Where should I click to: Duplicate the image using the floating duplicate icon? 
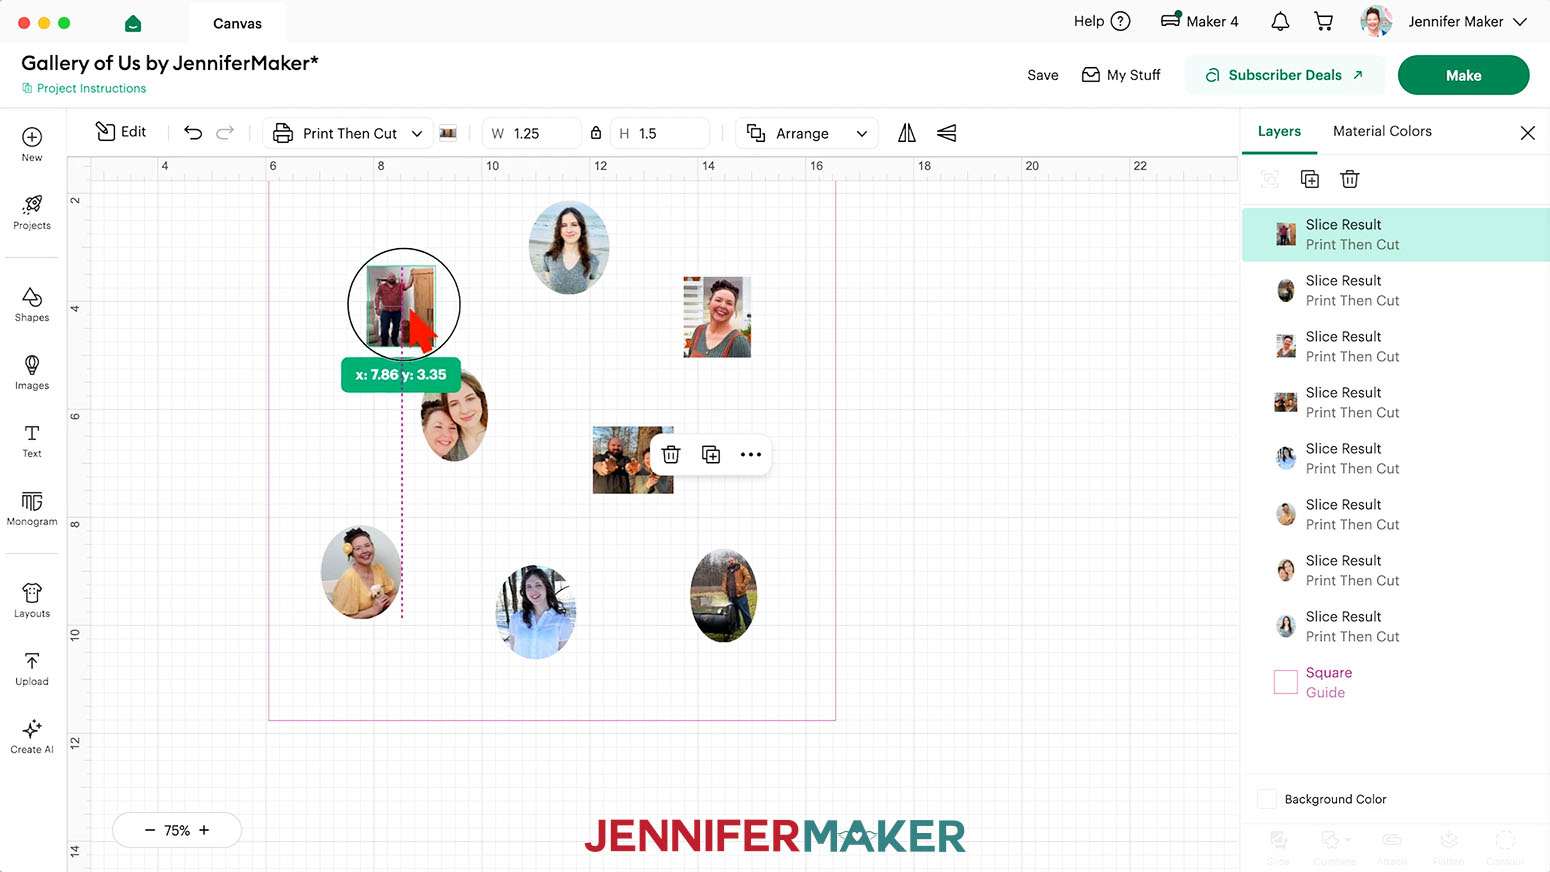point(711,455)
